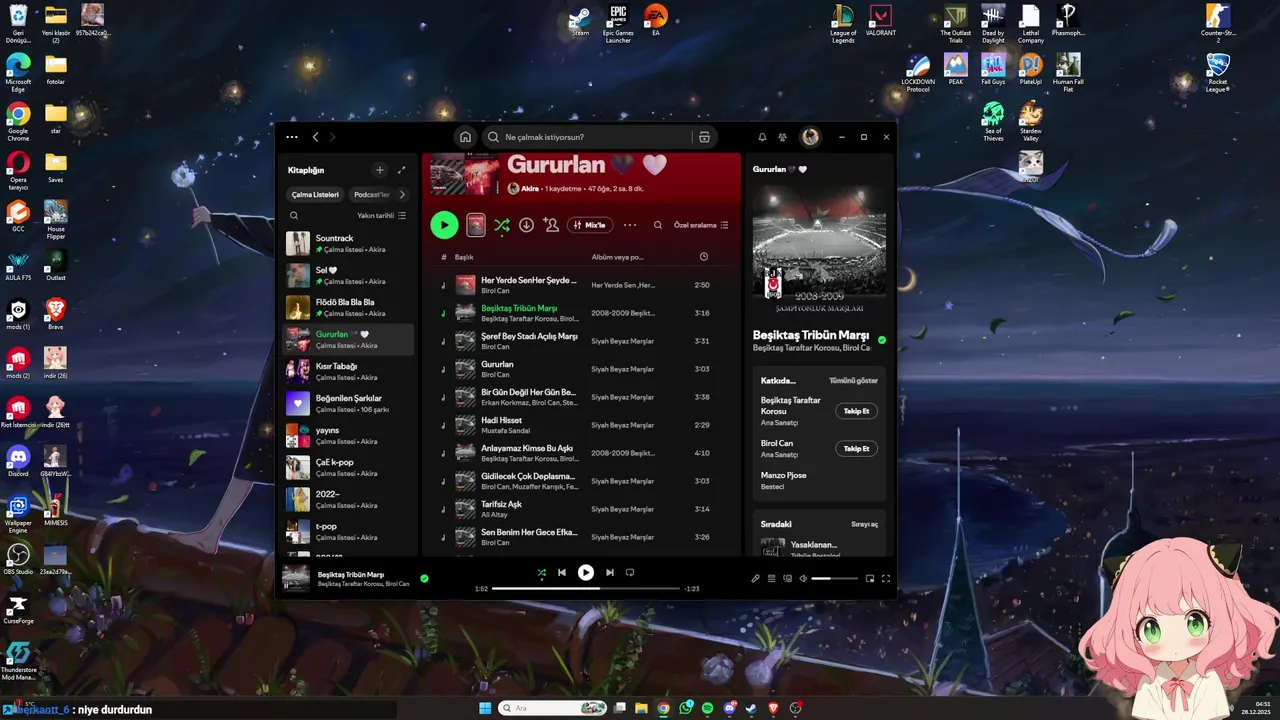The image size is (1280, 720).
Task: Select the Podcast'ler filter chip
Action: pos(372,195)
